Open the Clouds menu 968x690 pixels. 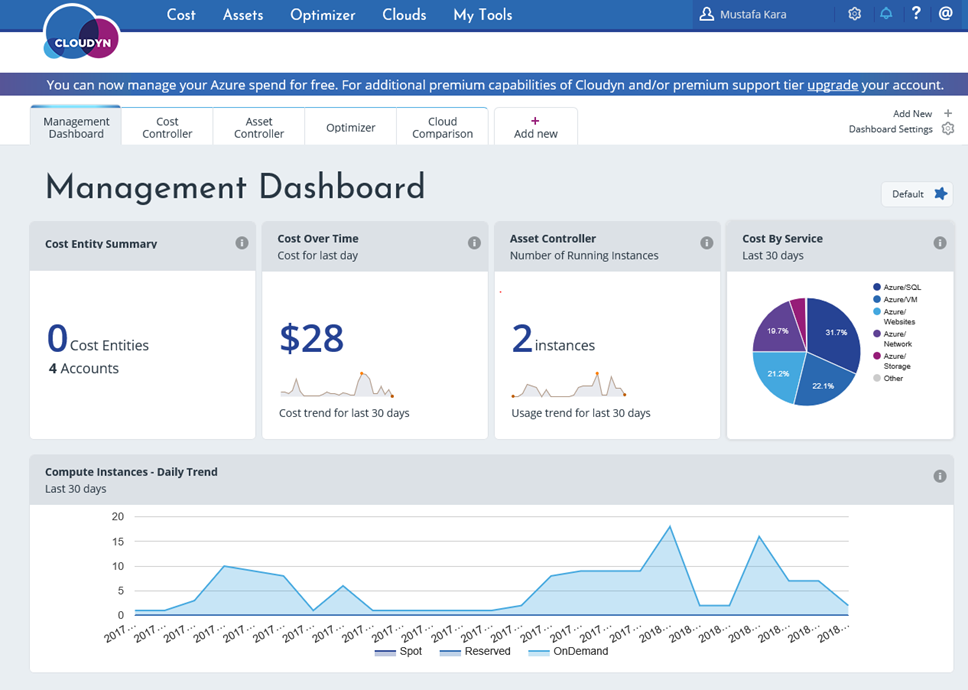pos(404,15)
